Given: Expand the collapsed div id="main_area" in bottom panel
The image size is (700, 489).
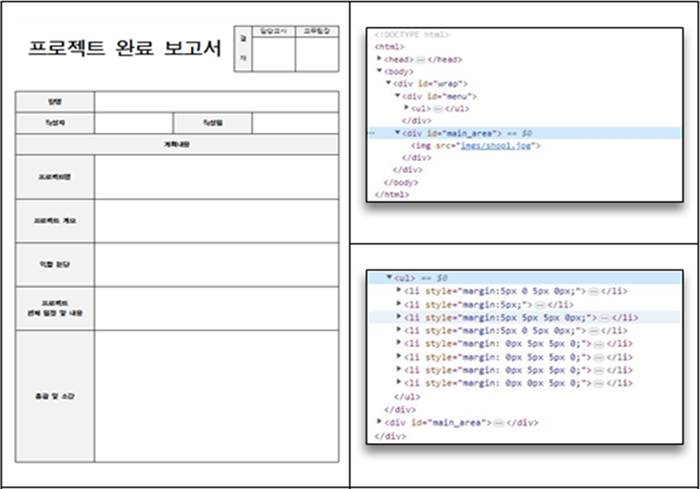Looking at the screenshot, I should (379, 421).
